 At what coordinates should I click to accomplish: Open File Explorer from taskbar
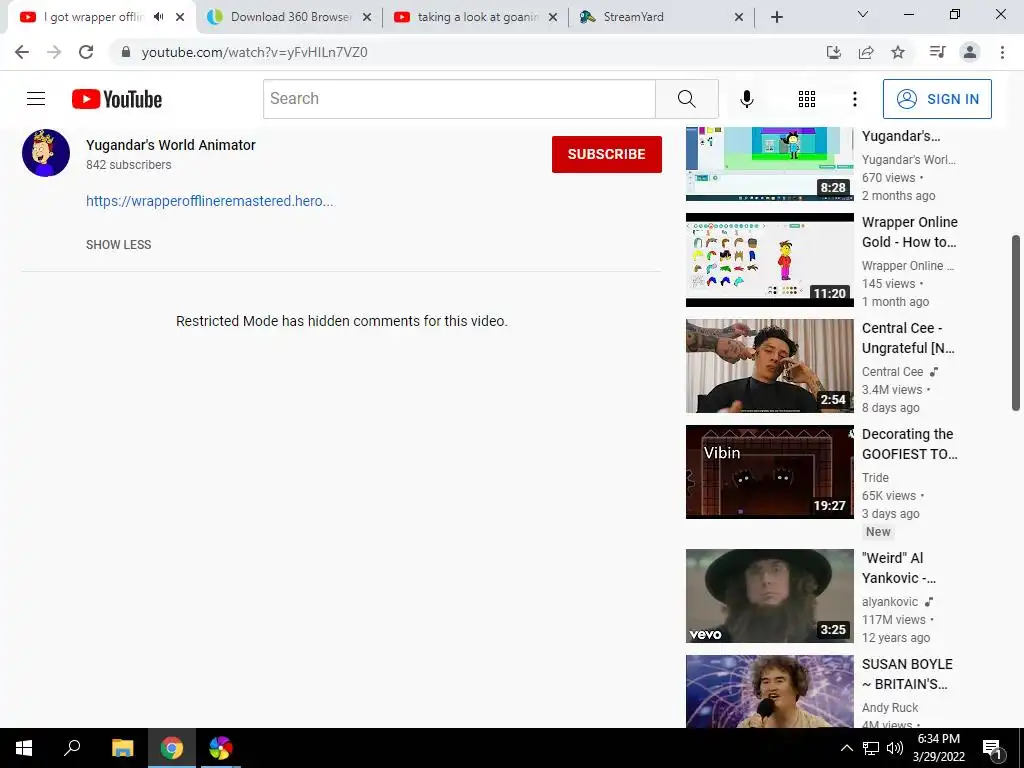click(122, 748)
